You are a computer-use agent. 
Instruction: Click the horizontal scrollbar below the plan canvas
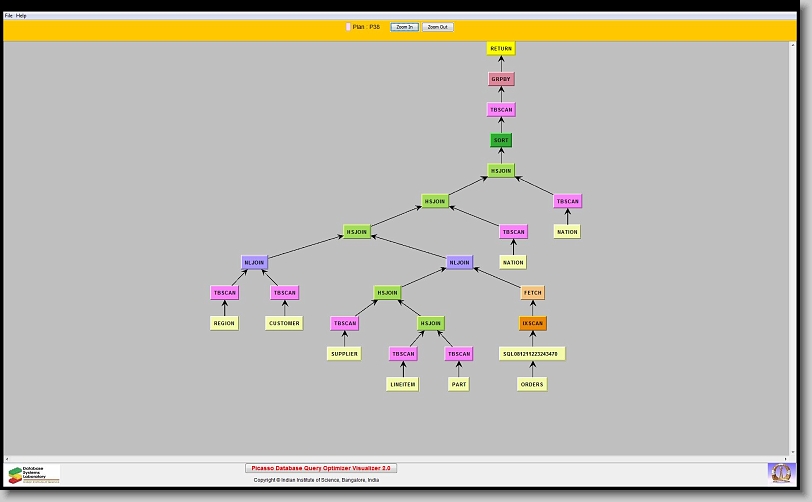[400, 458]
